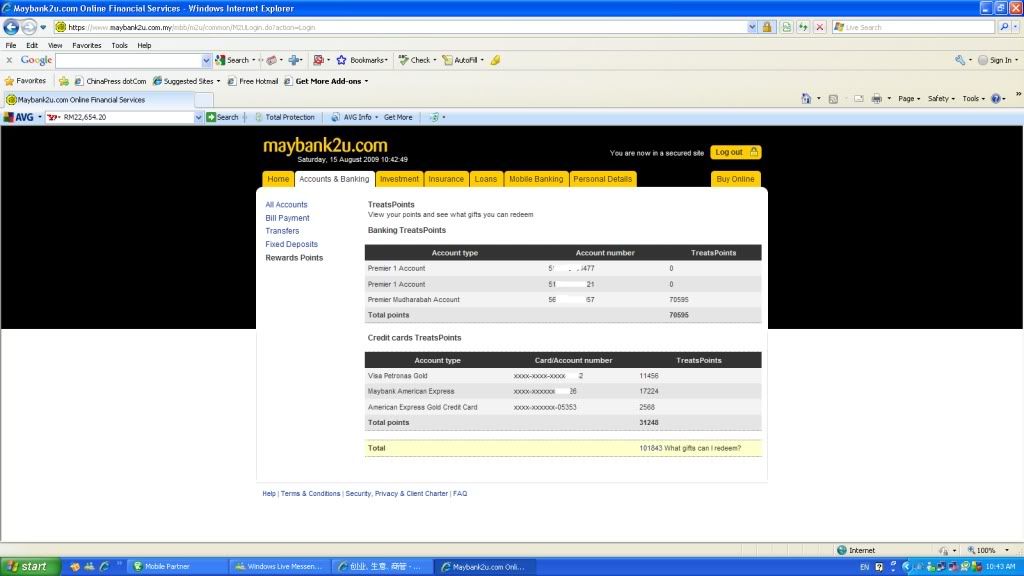Image resolution: width=1024 pixels, height=576 pixels.
Task: Click Sign In on the Google toolbar
Action: click(x=995, y=60)
